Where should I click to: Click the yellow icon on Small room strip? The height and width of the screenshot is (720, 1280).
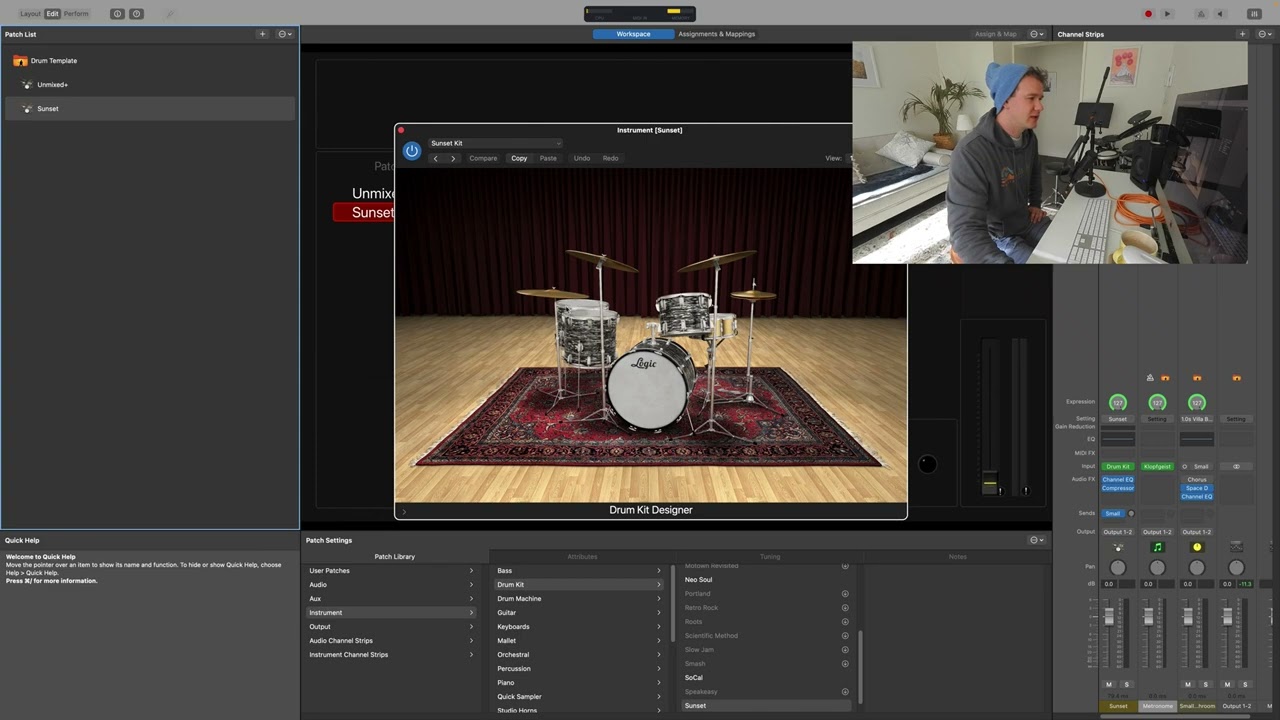tap(1196, 547)
